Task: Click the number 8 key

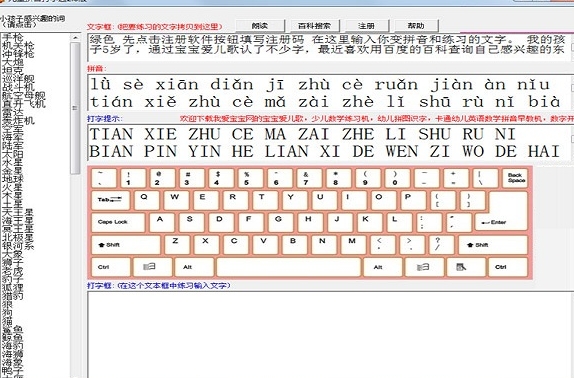Action: pyautogui.click(x=339, y=178)
